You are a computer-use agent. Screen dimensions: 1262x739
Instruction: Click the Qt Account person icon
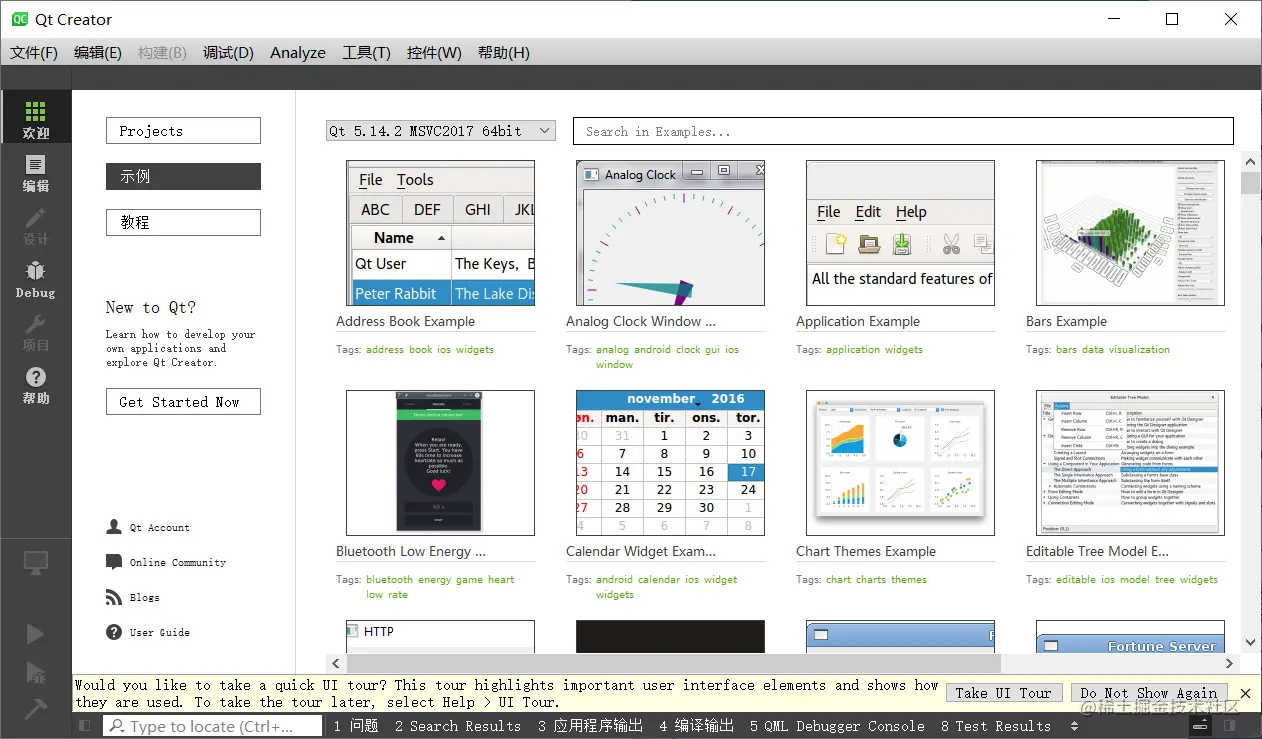(114, 527)
